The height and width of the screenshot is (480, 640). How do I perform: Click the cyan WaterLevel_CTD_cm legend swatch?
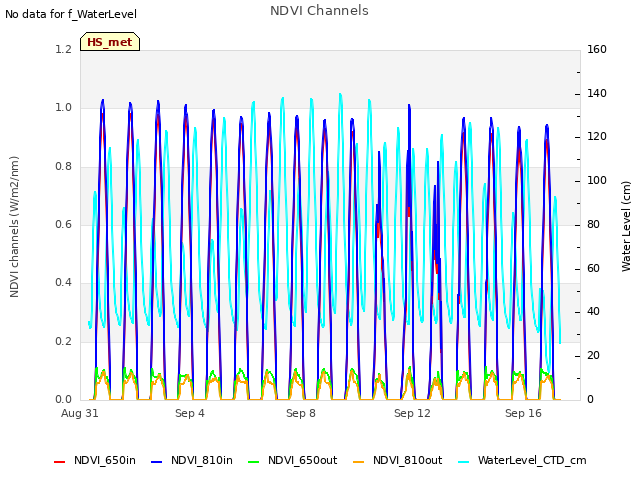[463, 462]
